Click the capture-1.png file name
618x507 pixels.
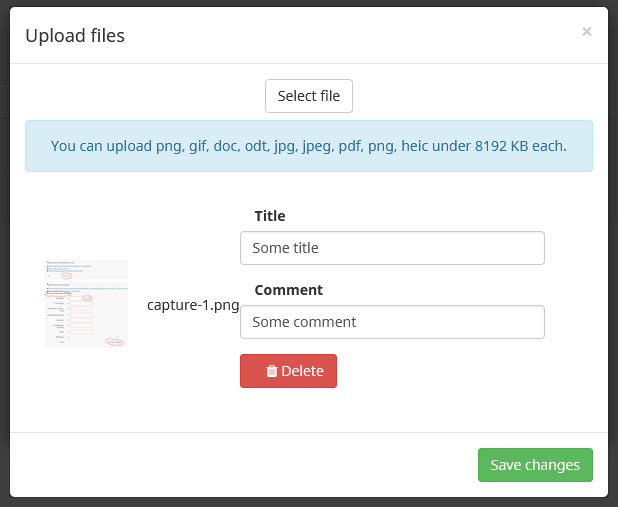point(193,305)
